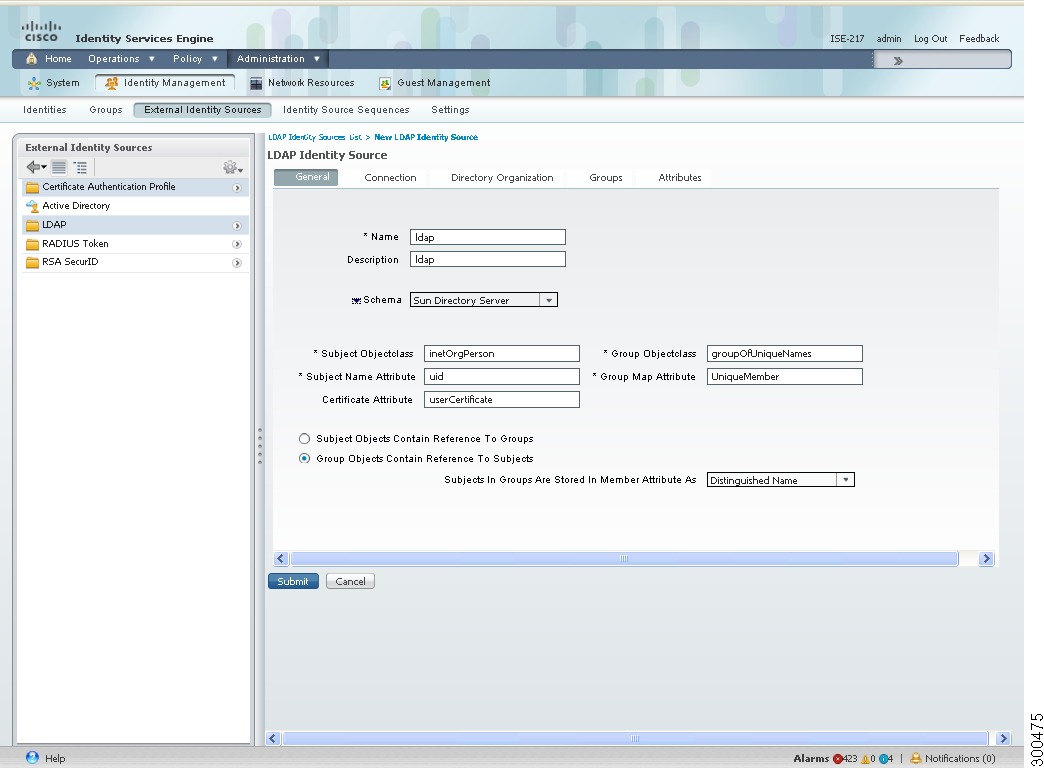Click the page bottom scrollbar's right arrow
1044x768 pixels.
(x=1003, y=738)
